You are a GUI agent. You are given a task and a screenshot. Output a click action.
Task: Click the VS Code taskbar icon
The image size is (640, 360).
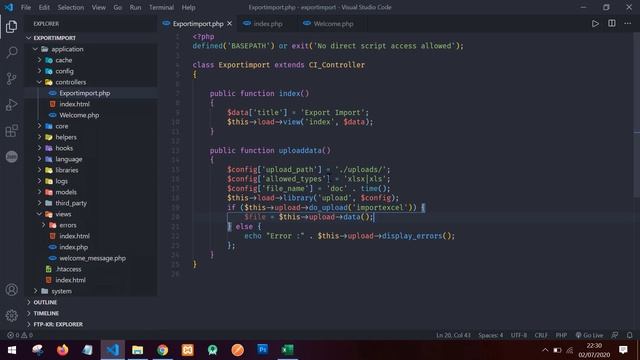click(113, 350)
